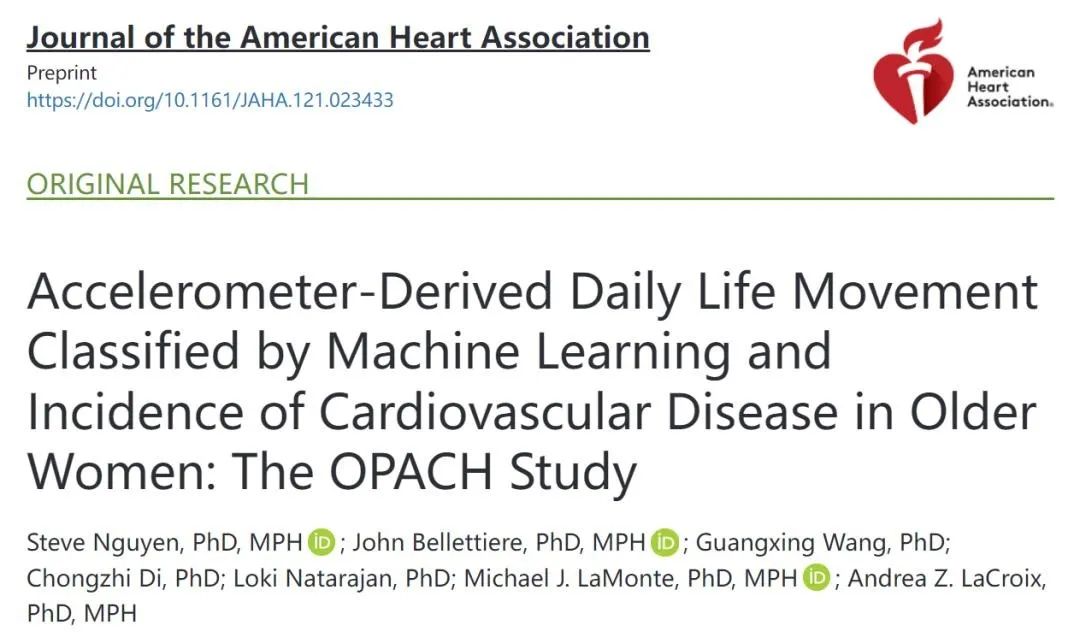This screenshot has width=1080, height=643.
Task: Click American Heart Association logo text
Action: [1008, 87]
